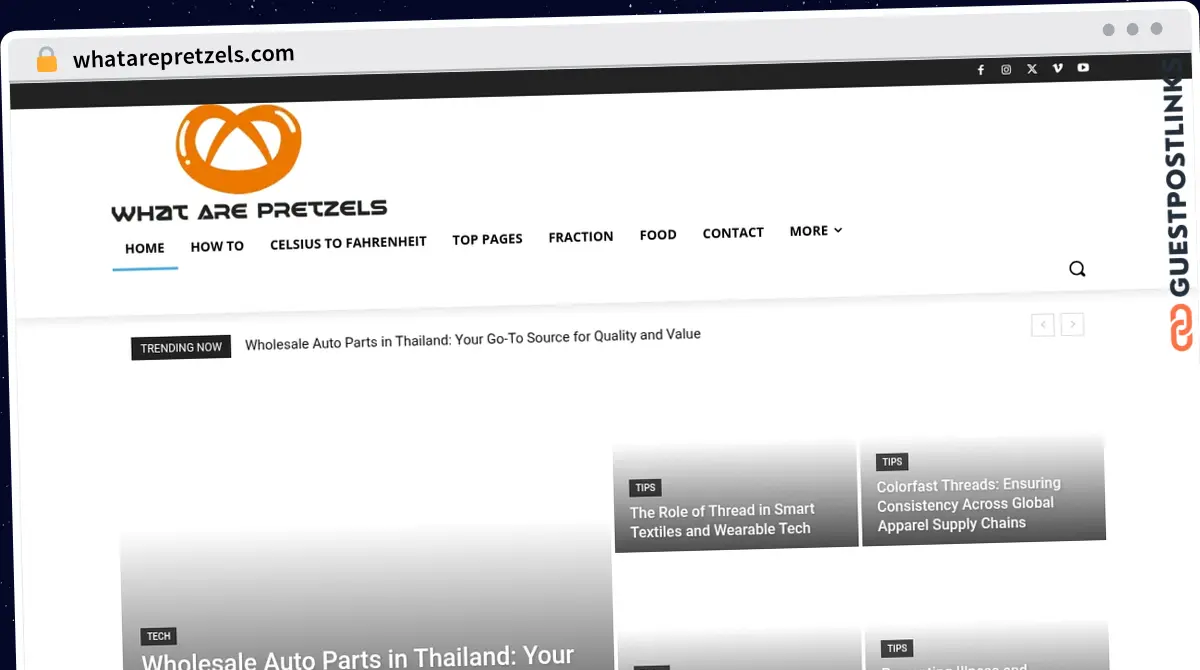Expand the MORE menu
The height and width of the screenshot is (670, 1200).
(816, 231)
